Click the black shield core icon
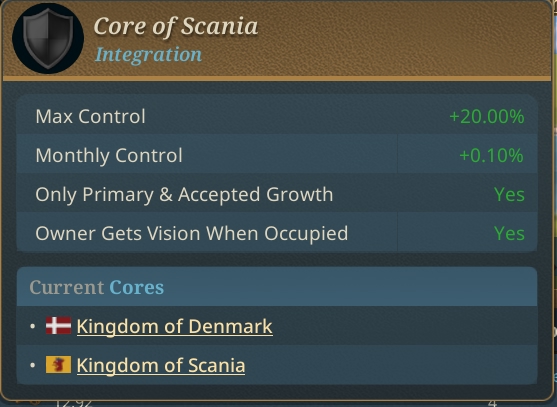 click(x=48, y=38)
